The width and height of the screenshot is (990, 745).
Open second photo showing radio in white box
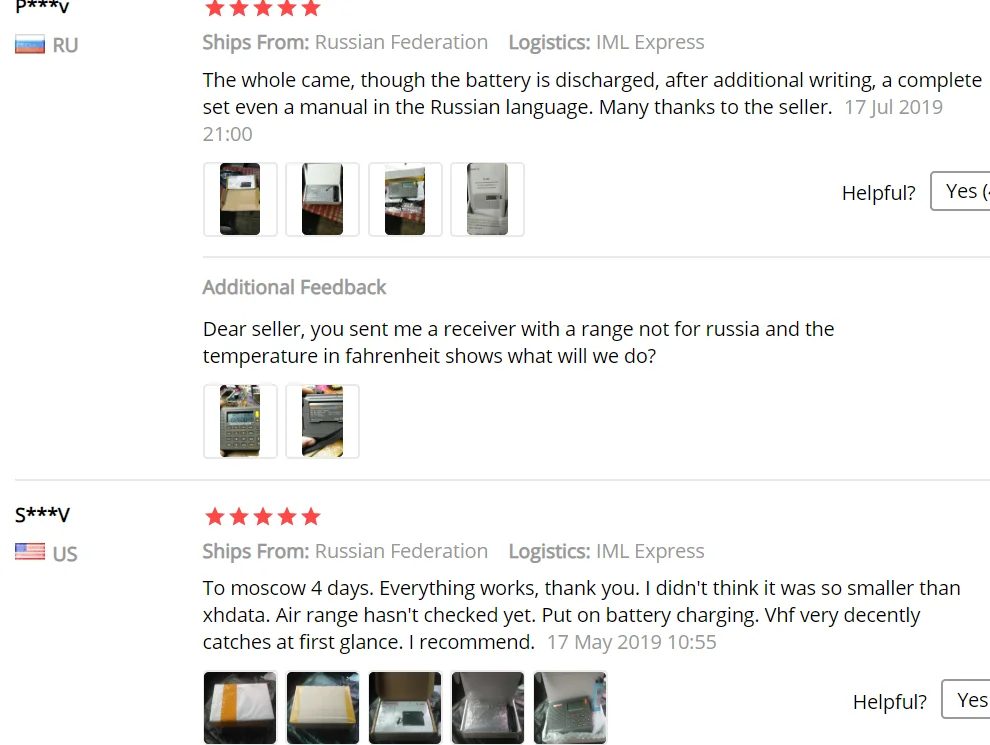(x=322, y=199)
